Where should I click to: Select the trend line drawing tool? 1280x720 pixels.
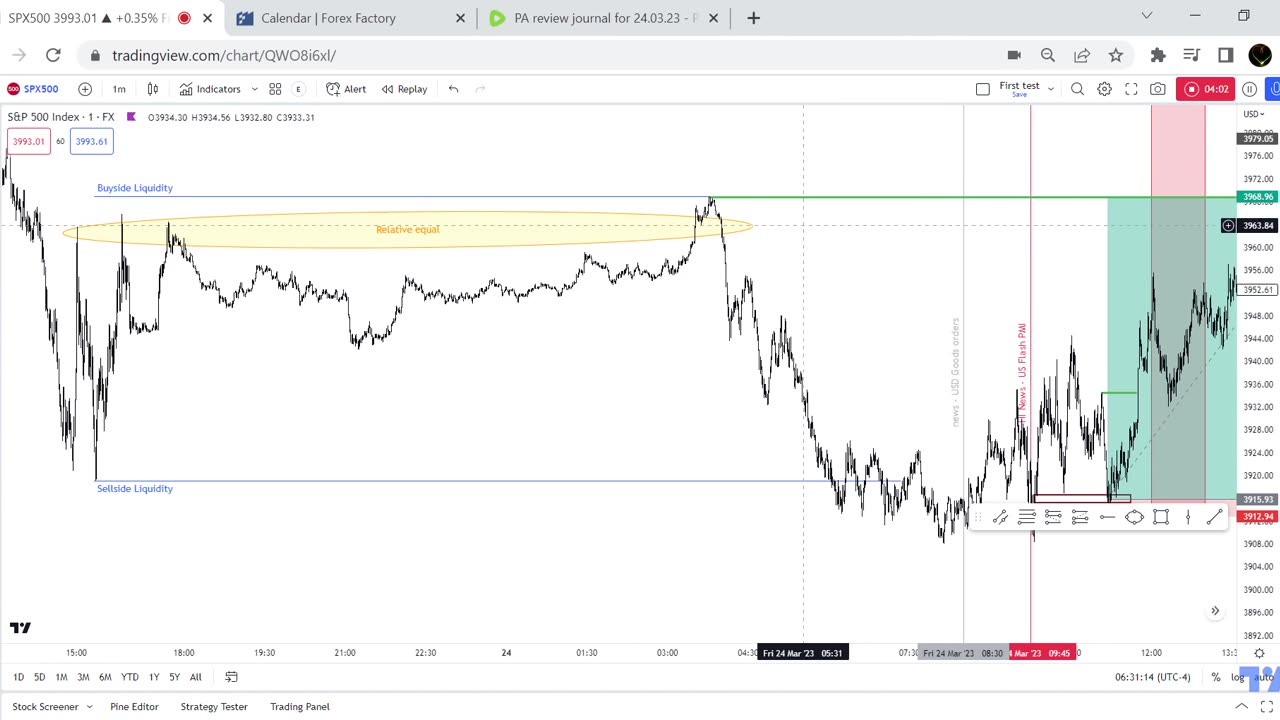point(1214,517)
